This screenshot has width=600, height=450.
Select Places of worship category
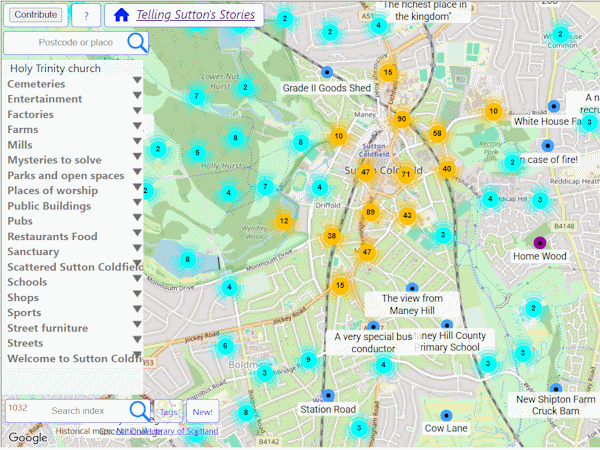[x=53, y=191]
